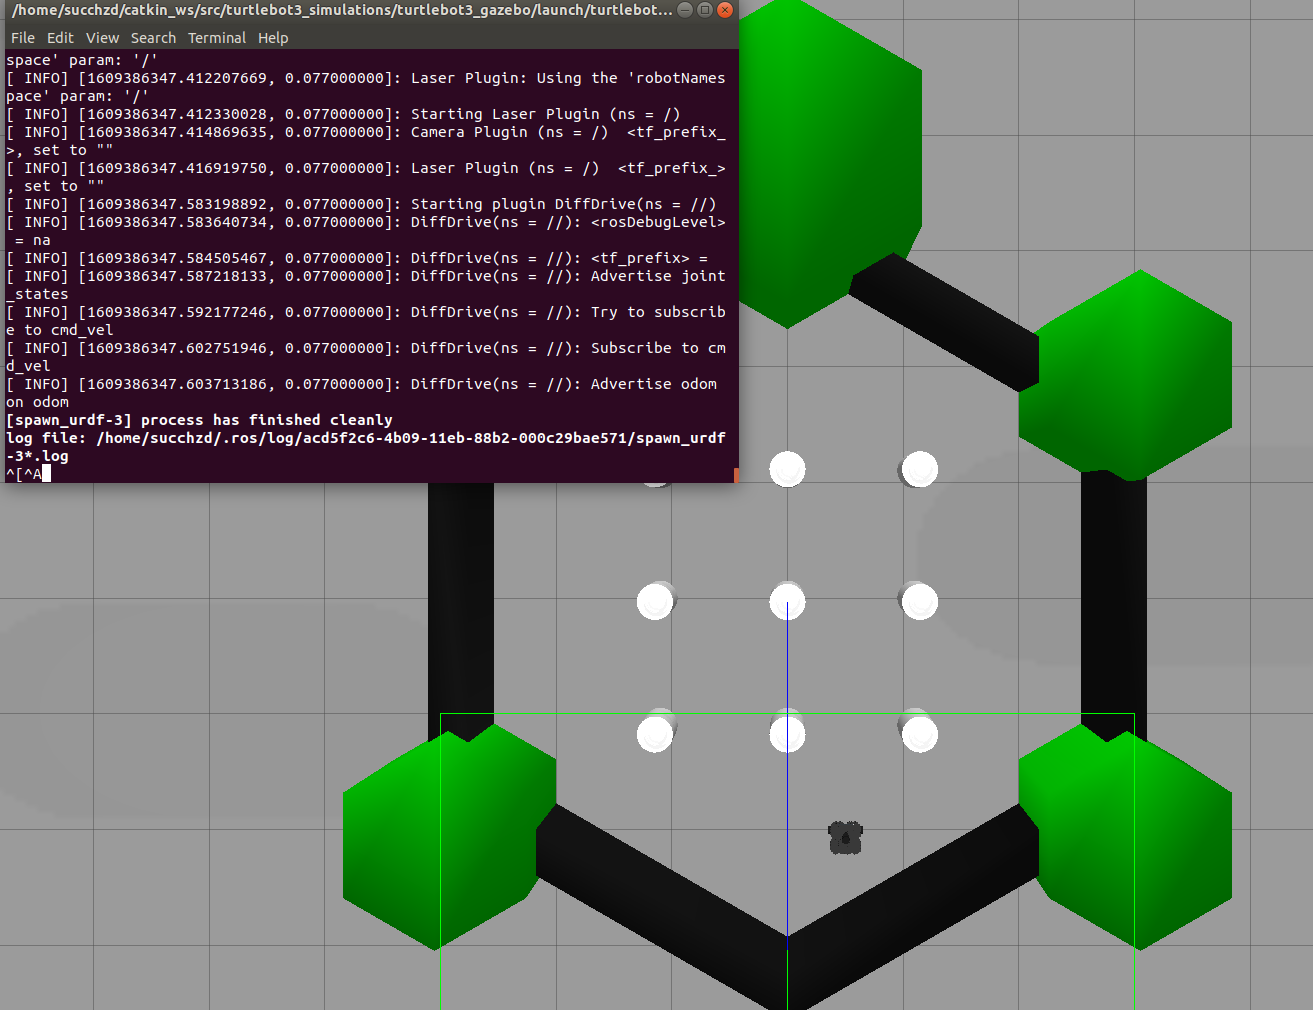Image resolution: width=1313 pixels, height=1010 pixels.
Task: Click the terminal's orange scrollbar thumb
Action: pyautogui.click(x=736, y=475)
